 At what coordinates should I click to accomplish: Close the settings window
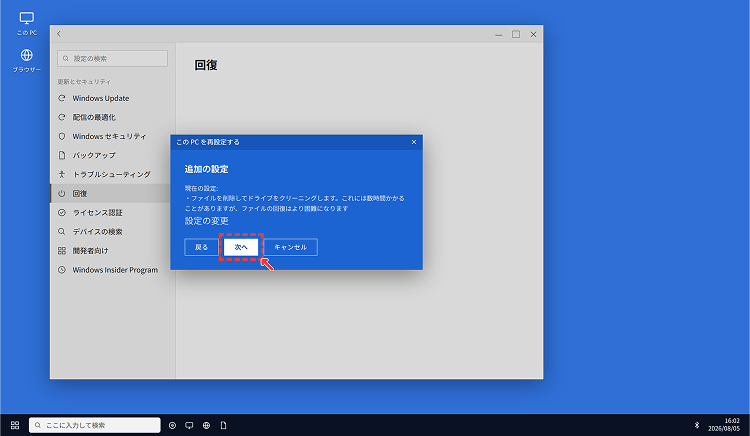(x=533, y=34)
